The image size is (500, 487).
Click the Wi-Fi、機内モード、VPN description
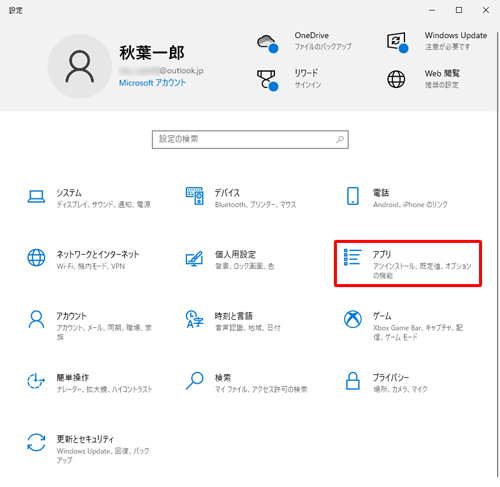91,266
